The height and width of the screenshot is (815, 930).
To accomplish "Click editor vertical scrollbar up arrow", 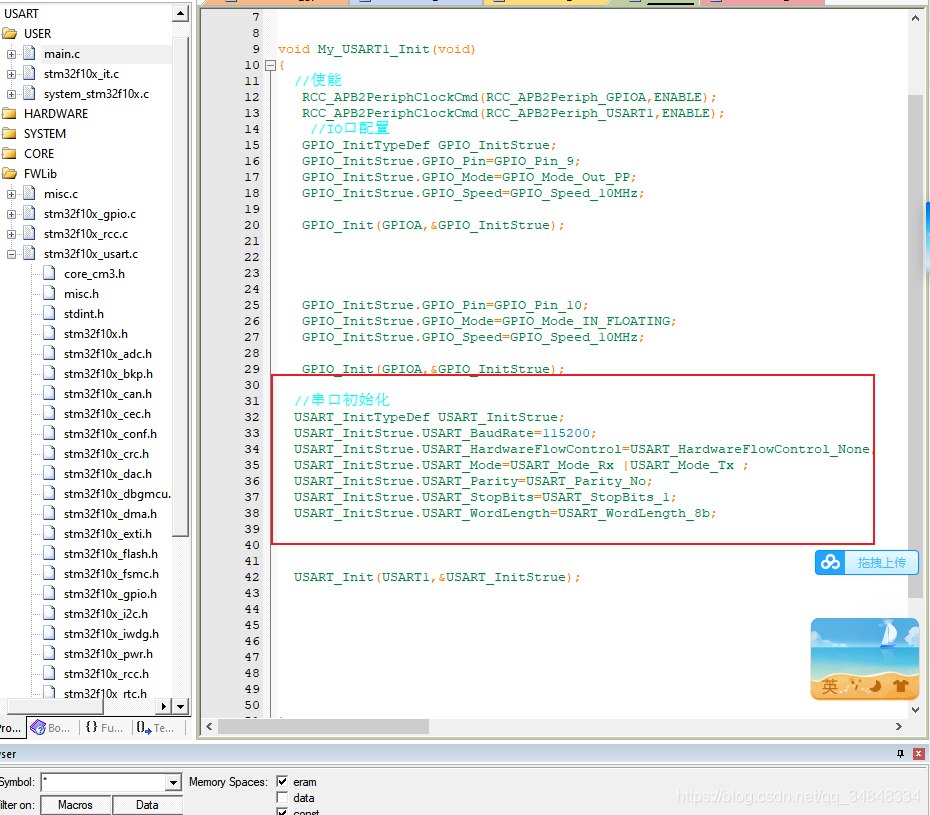I will click(x=916, y=18).
